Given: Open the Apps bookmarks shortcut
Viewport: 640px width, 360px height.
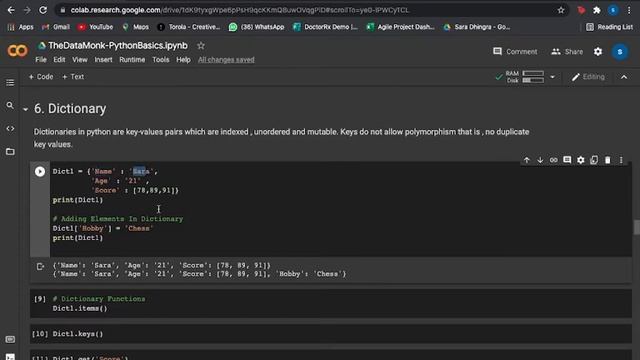Looking at the screenshot, I should [x=20, y=27].
